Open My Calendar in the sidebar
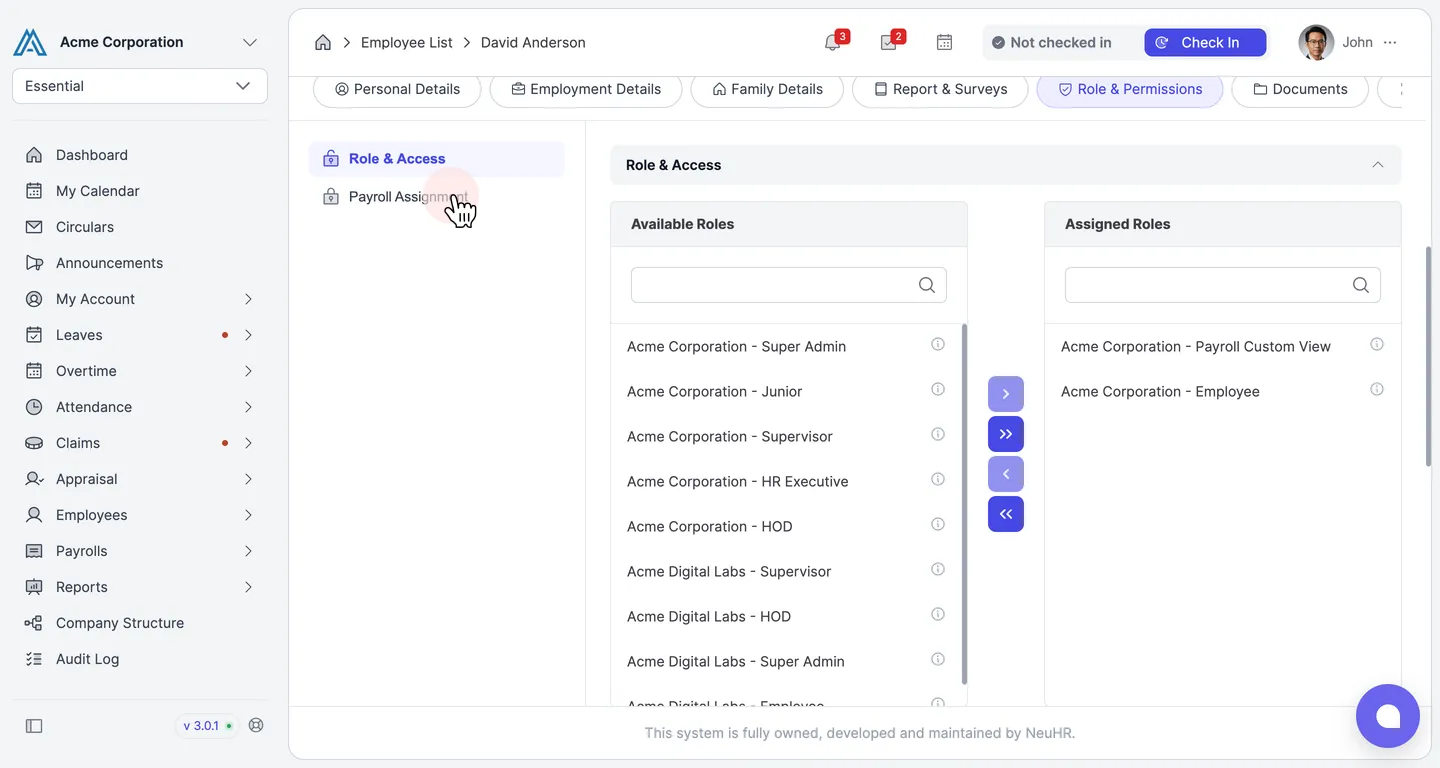 pos(140,191)
